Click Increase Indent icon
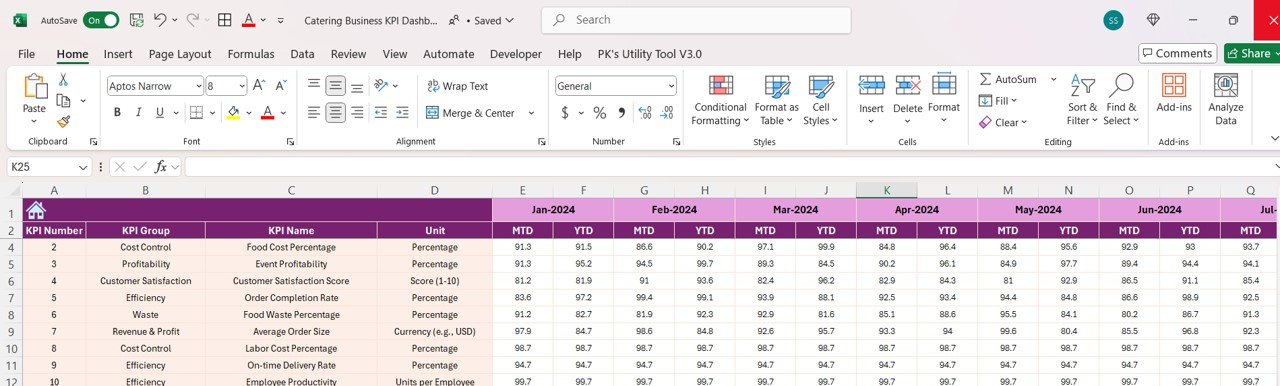Screen dimensions: 1280x386 (x=402, y=113)
